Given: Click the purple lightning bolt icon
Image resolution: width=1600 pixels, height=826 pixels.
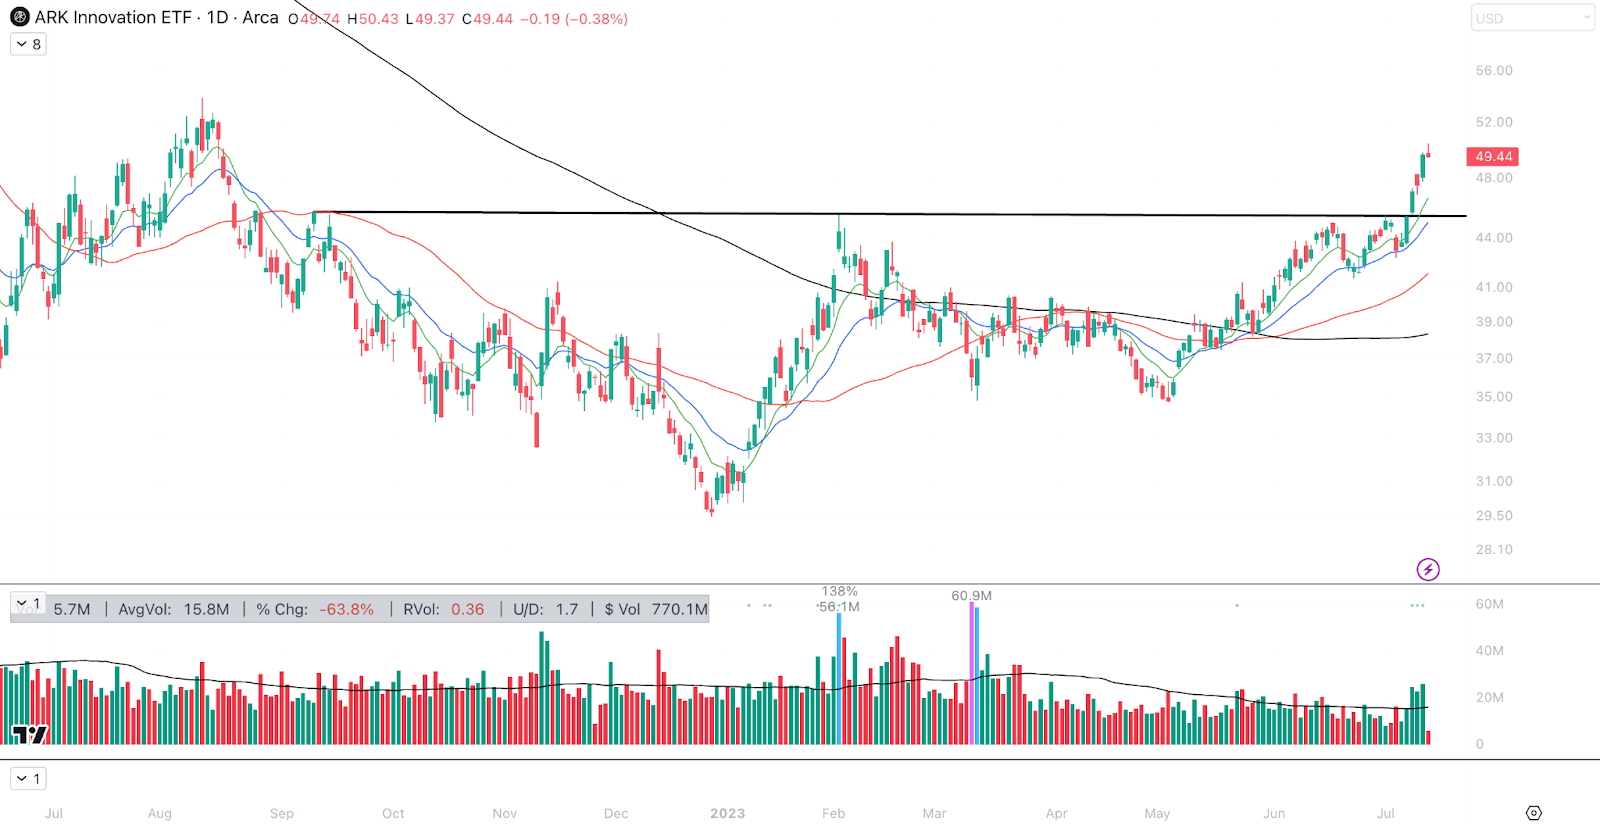Looking at the screenshot, I should click(x=1428, y=569).
